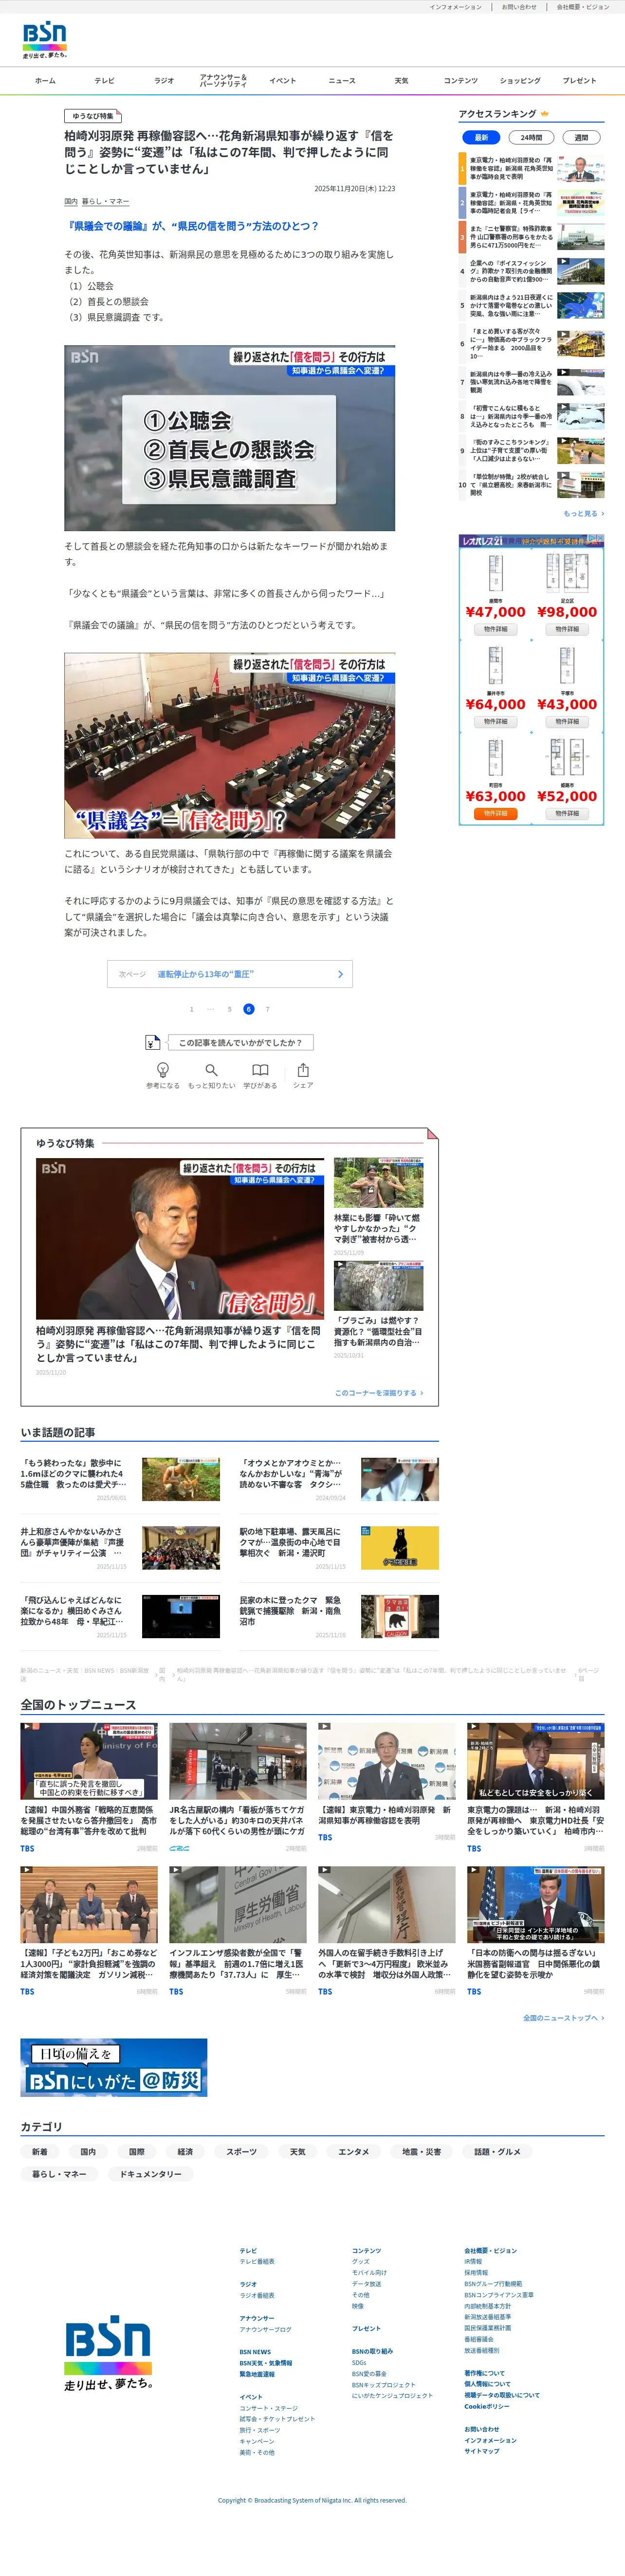
Task: Open the ラジオ navigation menu item
Action: (x=164, y=81)
